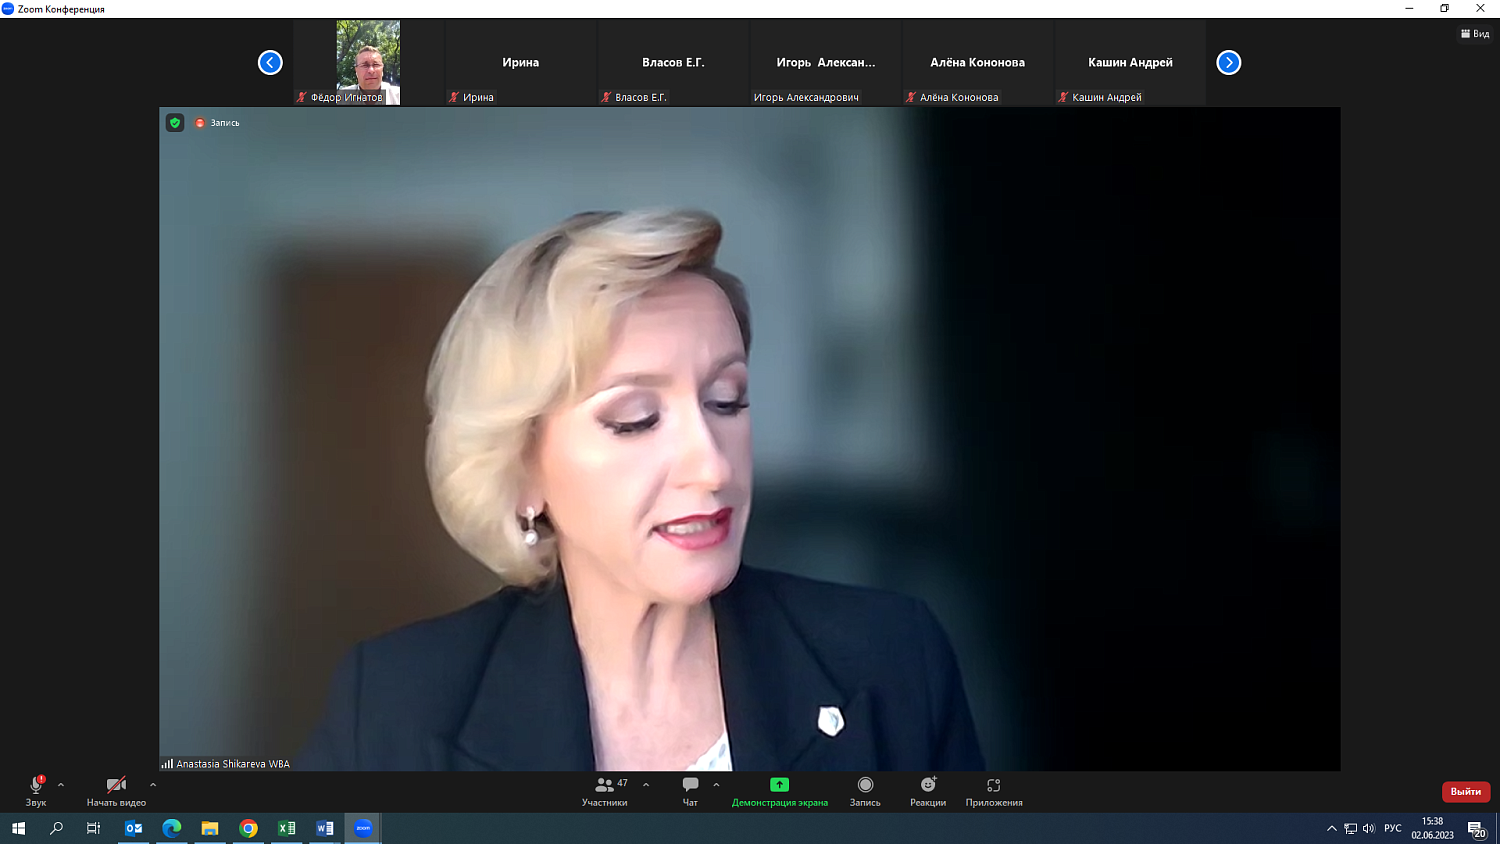The image size is (1500, 844).
Task: Leave the meeting with Выйти button
Action: 1465,791
